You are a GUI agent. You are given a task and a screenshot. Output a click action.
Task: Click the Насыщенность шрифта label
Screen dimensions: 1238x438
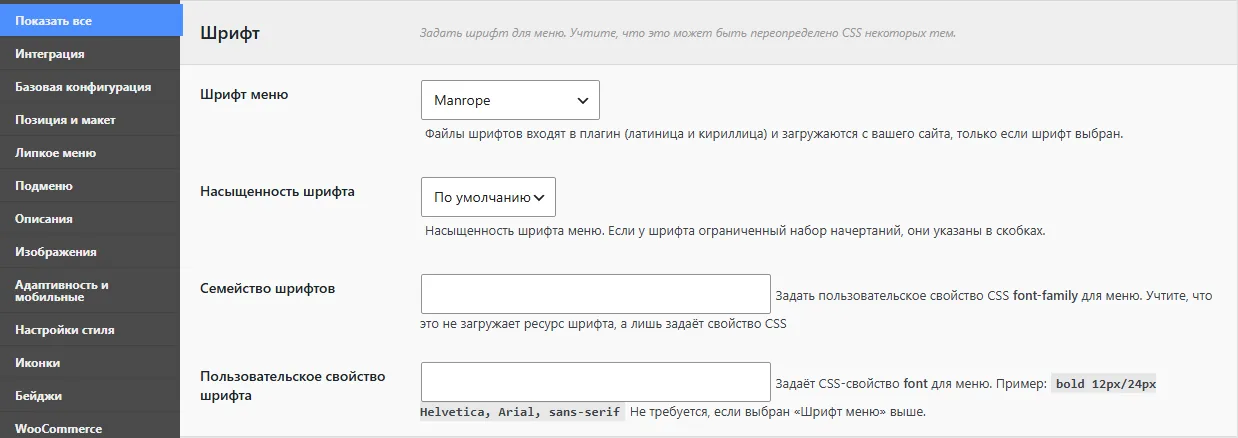[x=277, y=190]
